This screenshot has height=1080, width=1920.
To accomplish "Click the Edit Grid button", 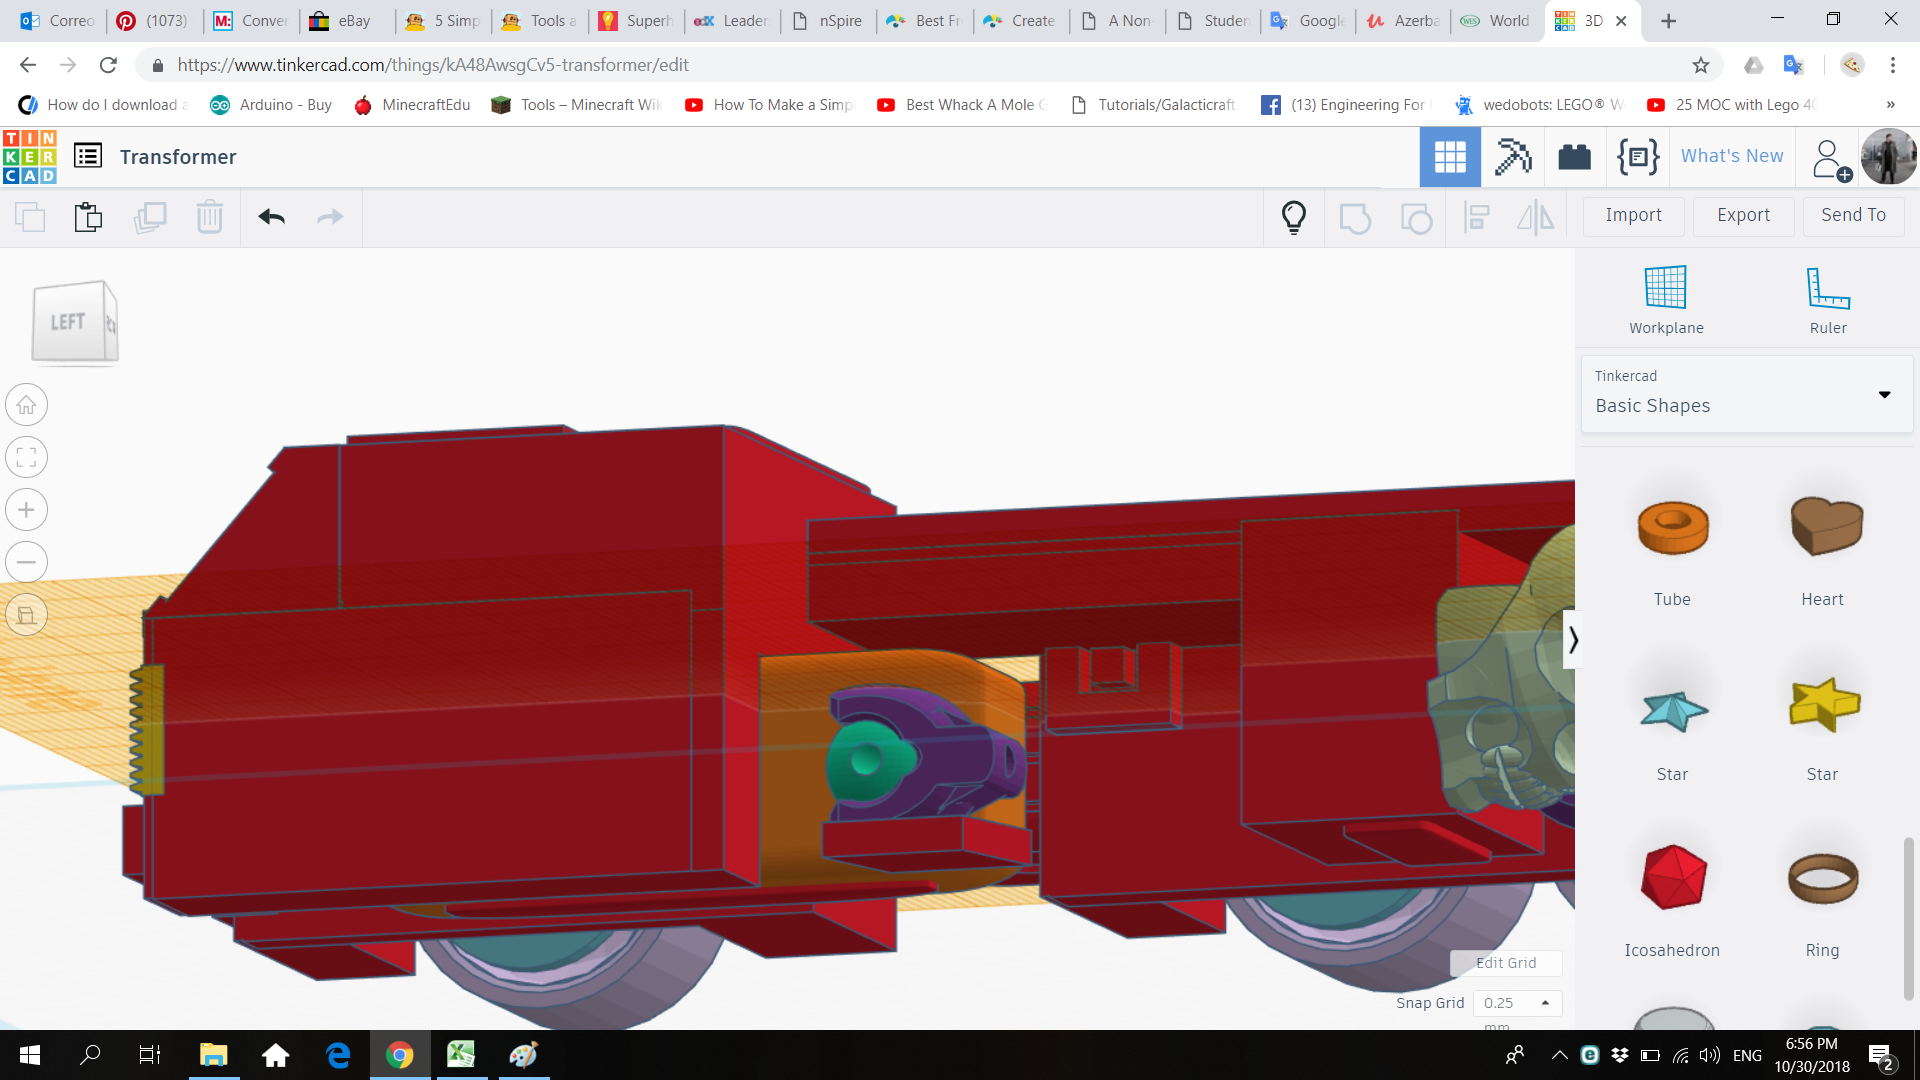I will (x=1505, y=962).
